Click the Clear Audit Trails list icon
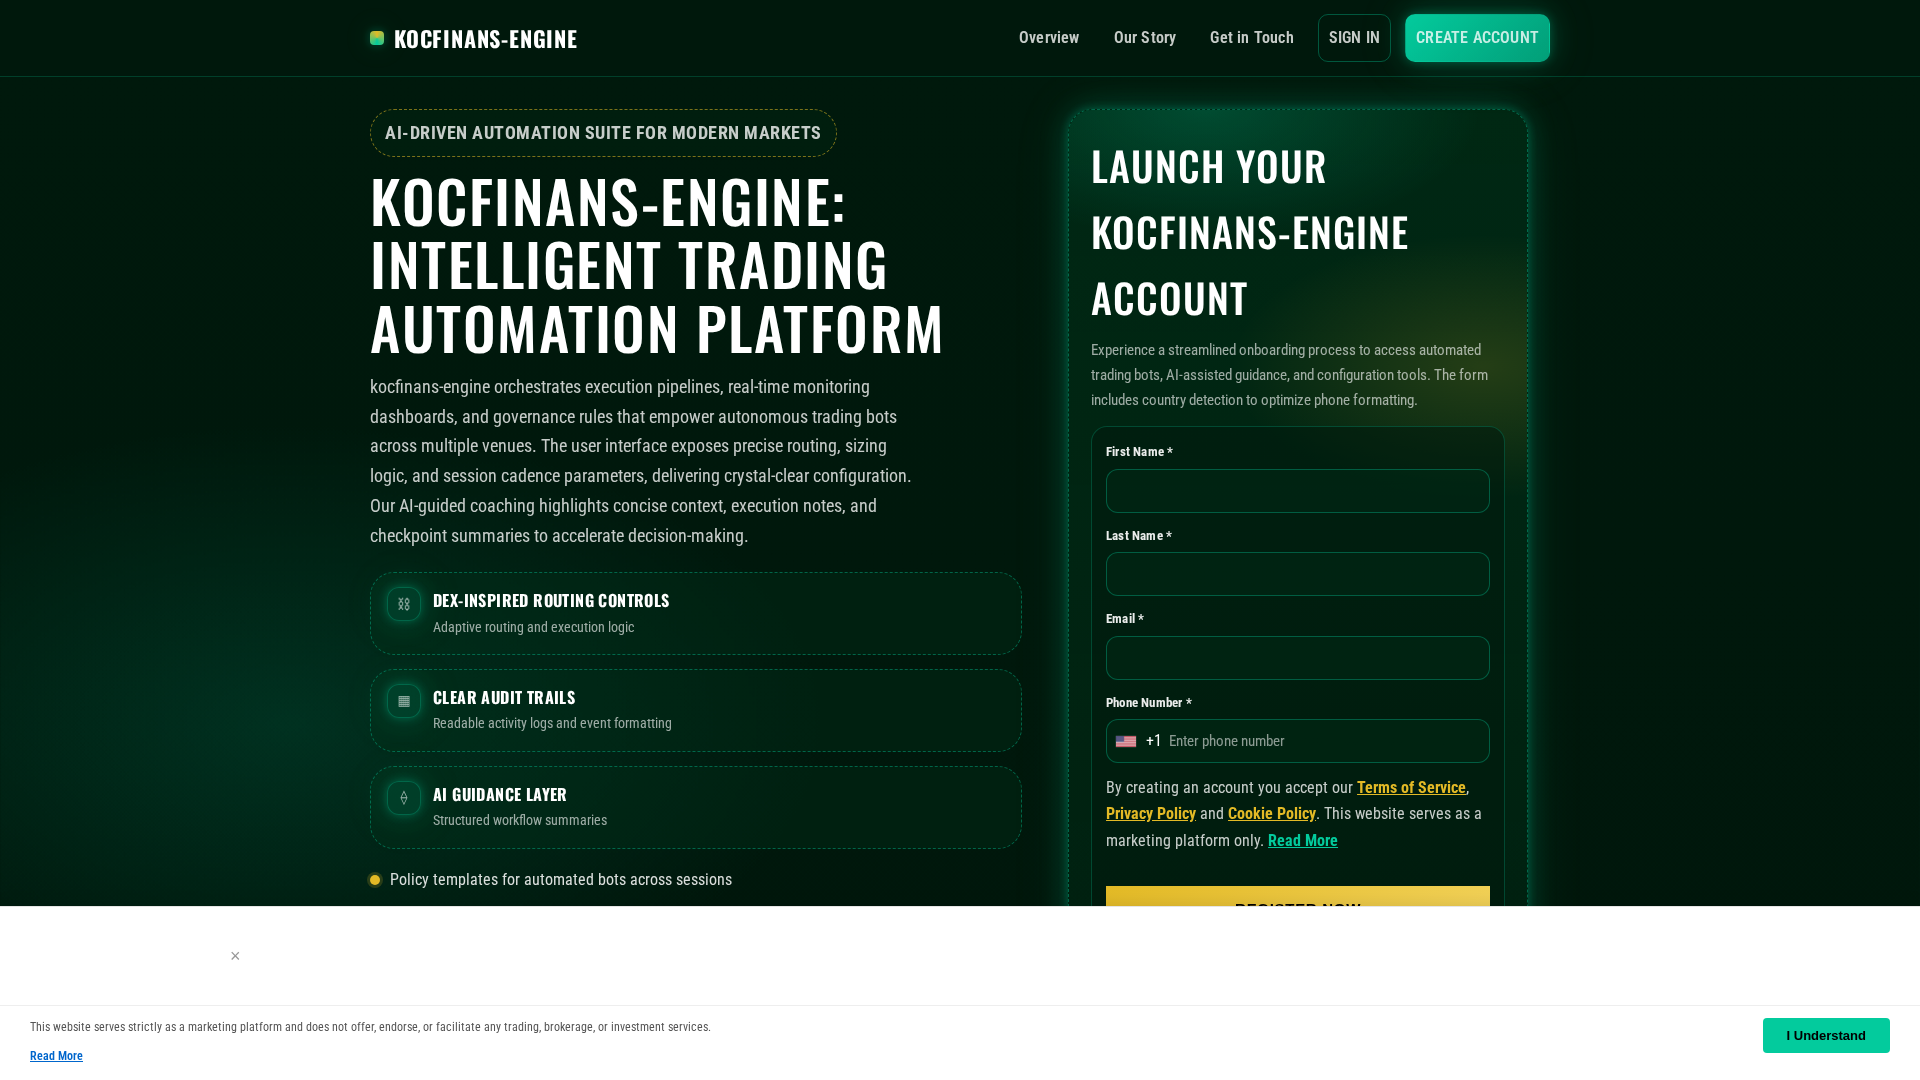The width and height of the screenshot is (1920, 1080). click(404, 701)
